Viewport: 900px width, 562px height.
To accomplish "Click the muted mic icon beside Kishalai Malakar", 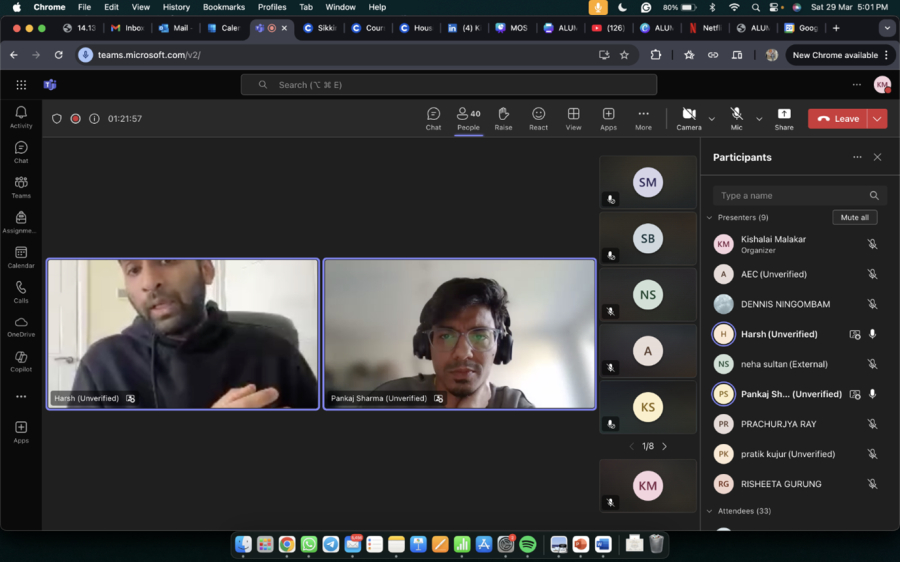I will point(872,244).
